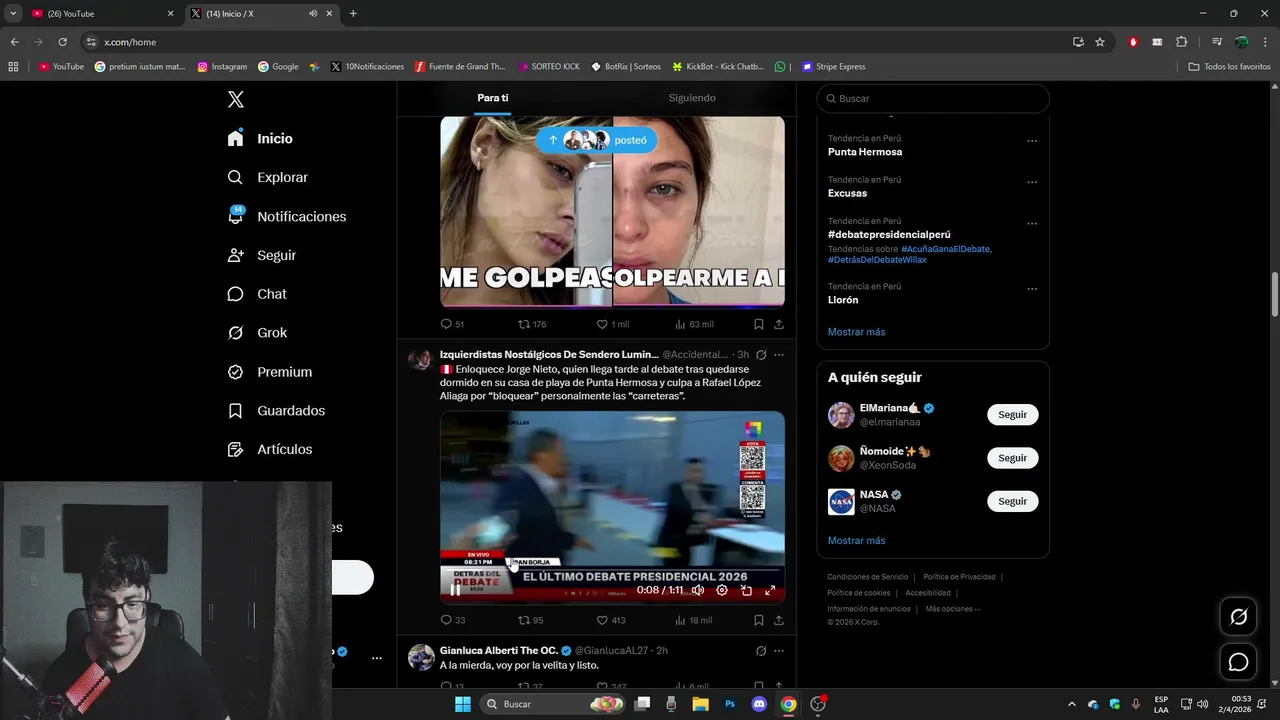This screenshot has width=1280, height=720.
Task: Go to Inicio in sidebar
Action: (260, 139)
